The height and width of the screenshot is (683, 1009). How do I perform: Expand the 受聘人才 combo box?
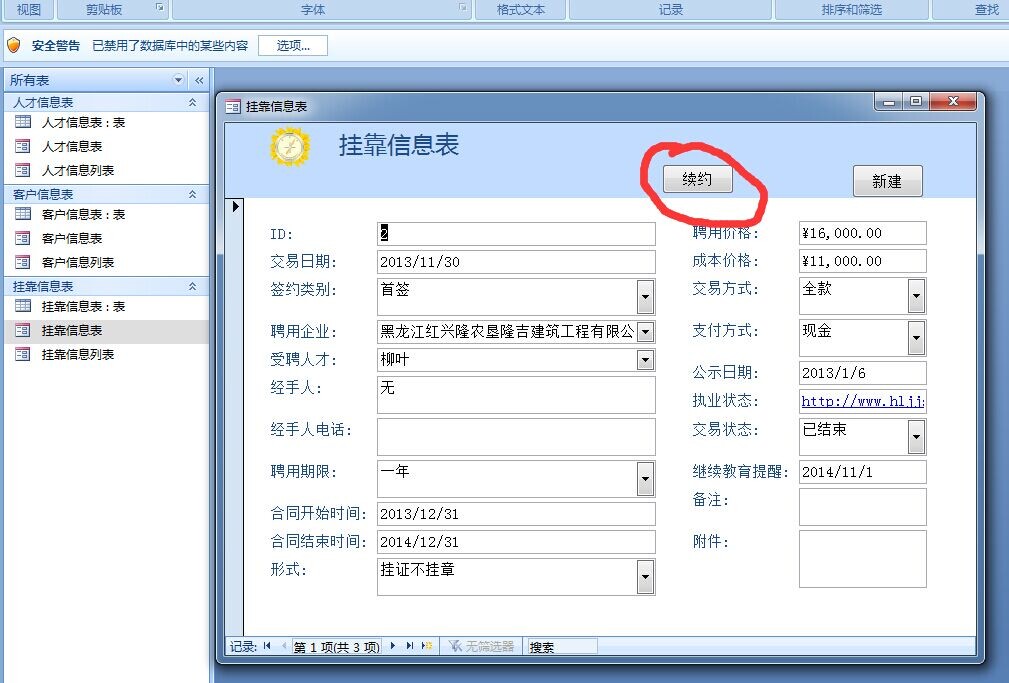(x=645, y=360)
